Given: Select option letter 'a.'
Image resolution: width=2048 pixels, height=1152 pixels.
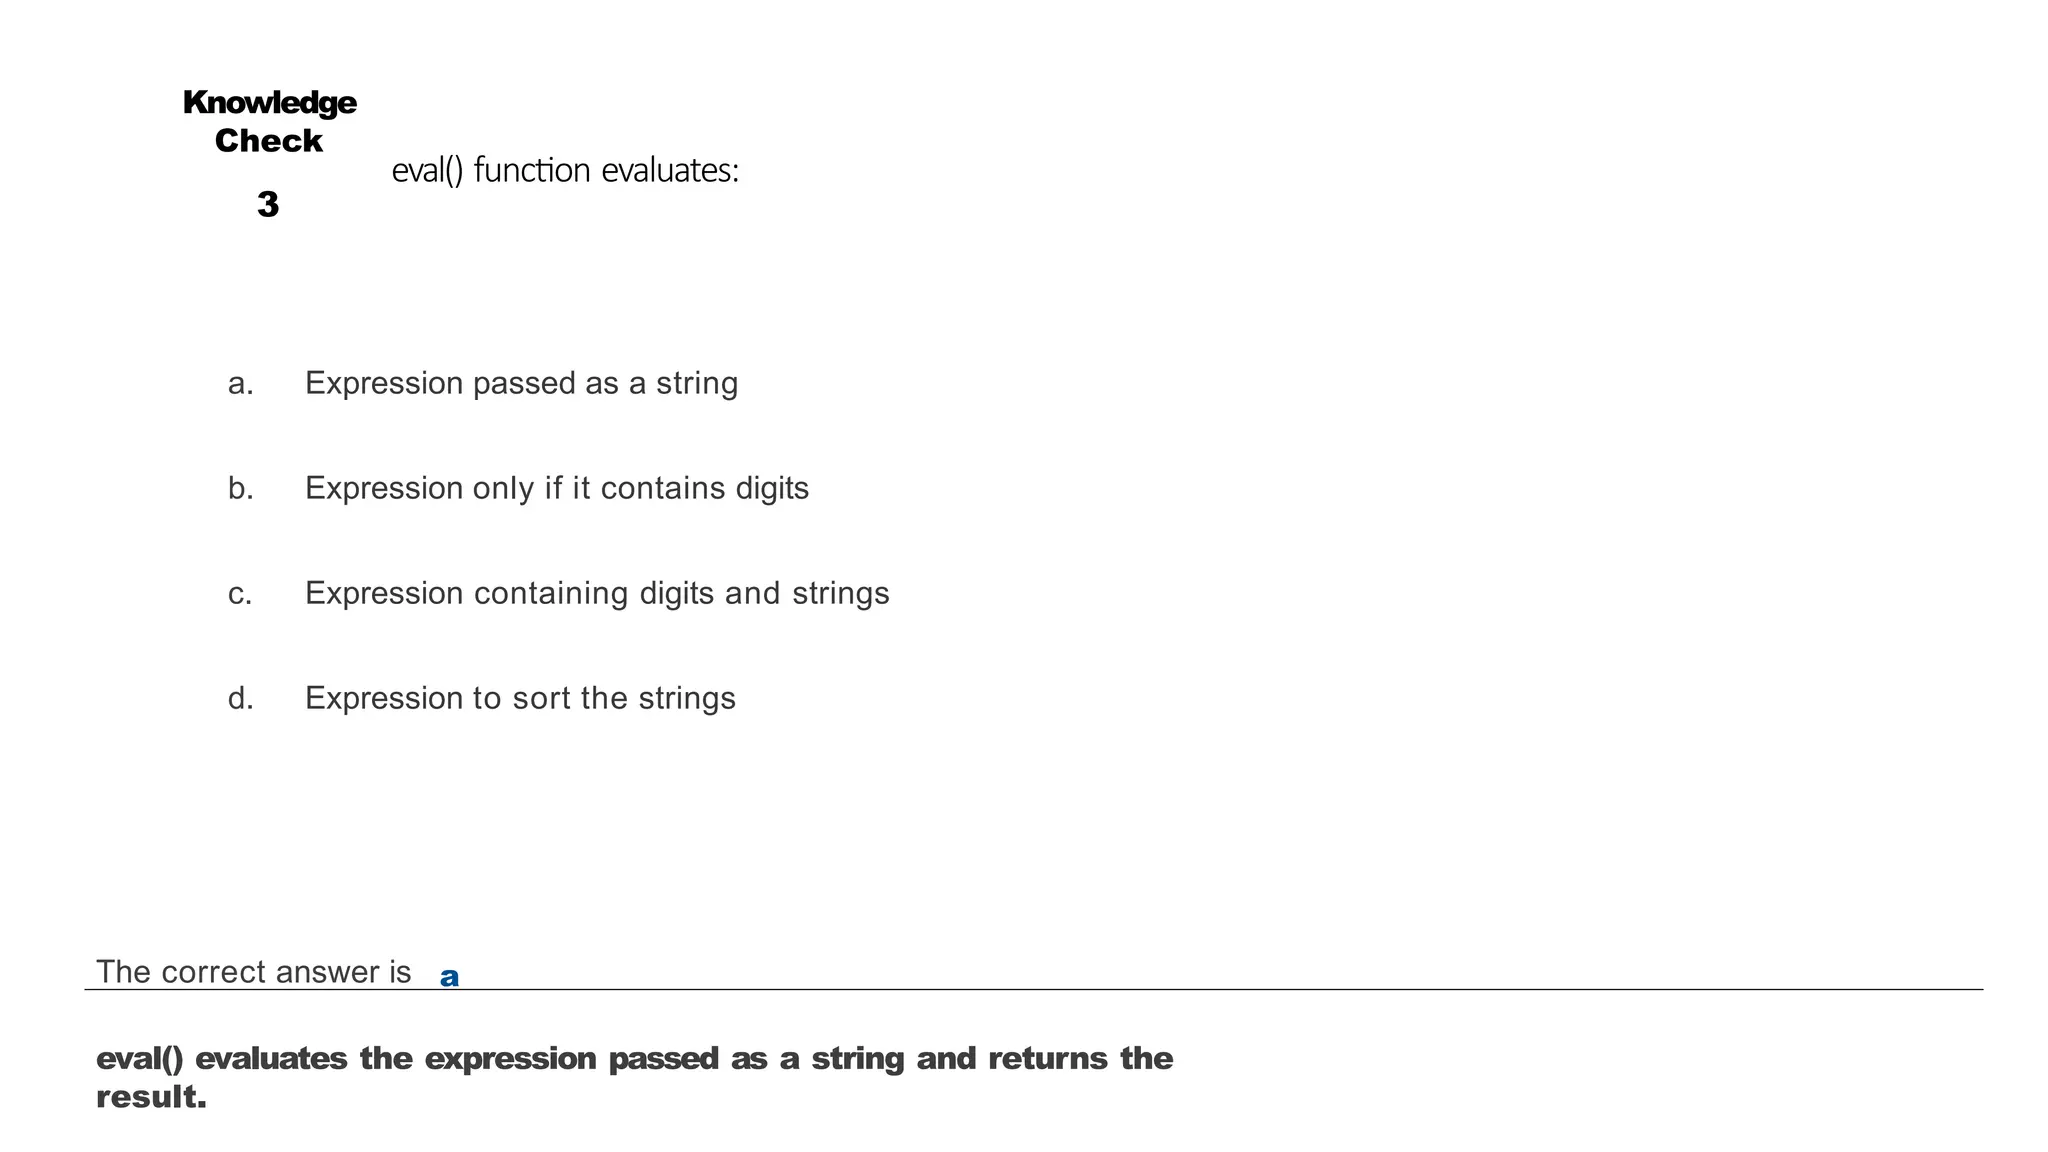Looking at the screenshot, I should pos(240,383).
